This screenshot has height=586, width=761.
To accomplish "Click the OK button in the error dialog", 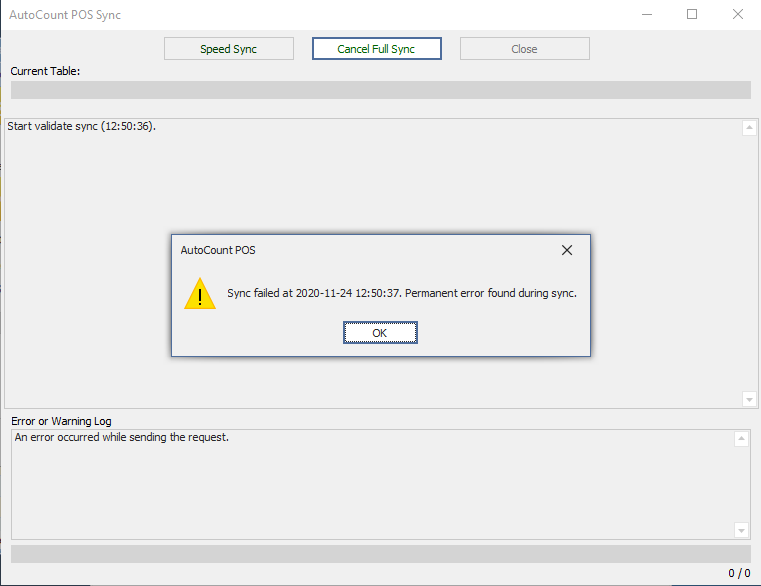I will click(x=380, y=333).
